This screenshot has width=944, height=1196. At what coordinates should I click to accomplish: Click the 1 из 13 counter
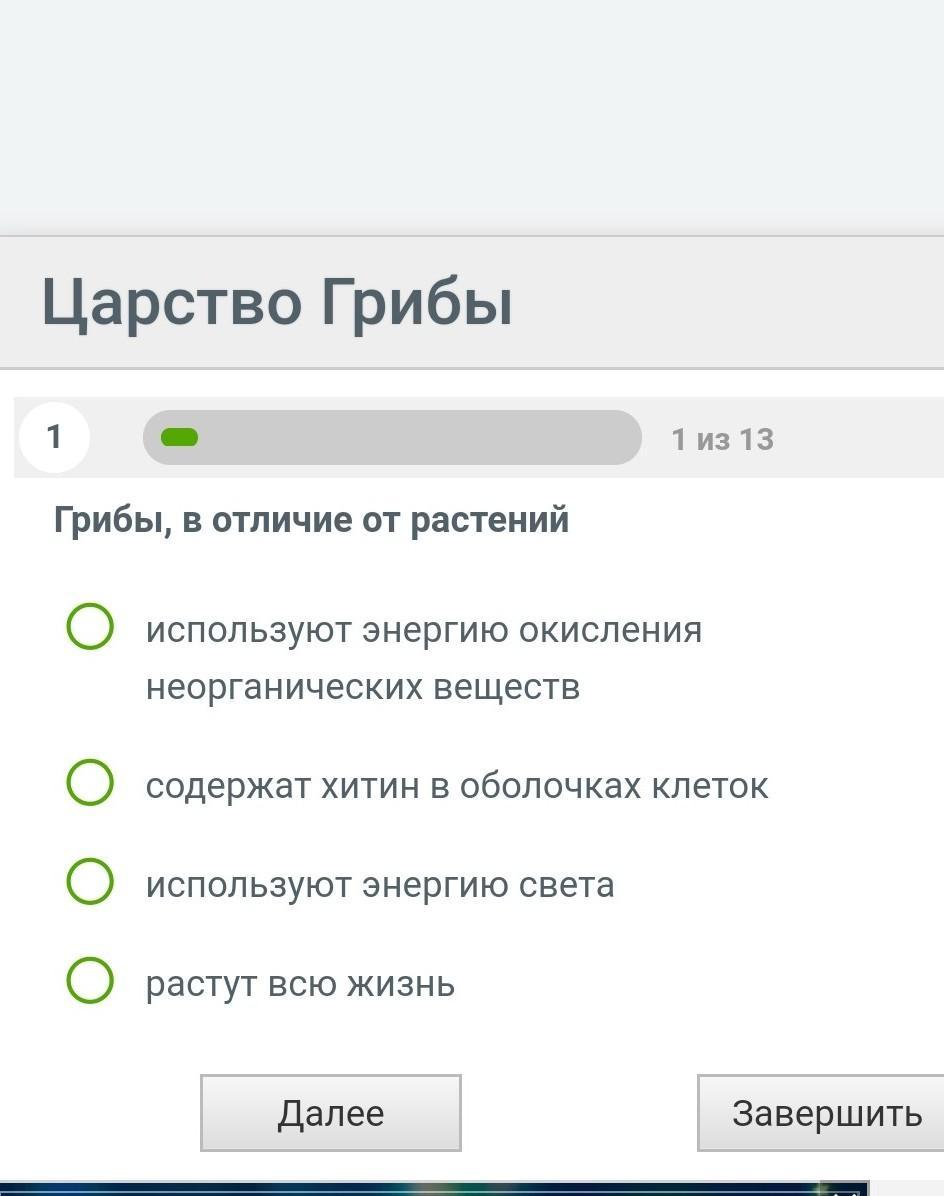point(722,439)
